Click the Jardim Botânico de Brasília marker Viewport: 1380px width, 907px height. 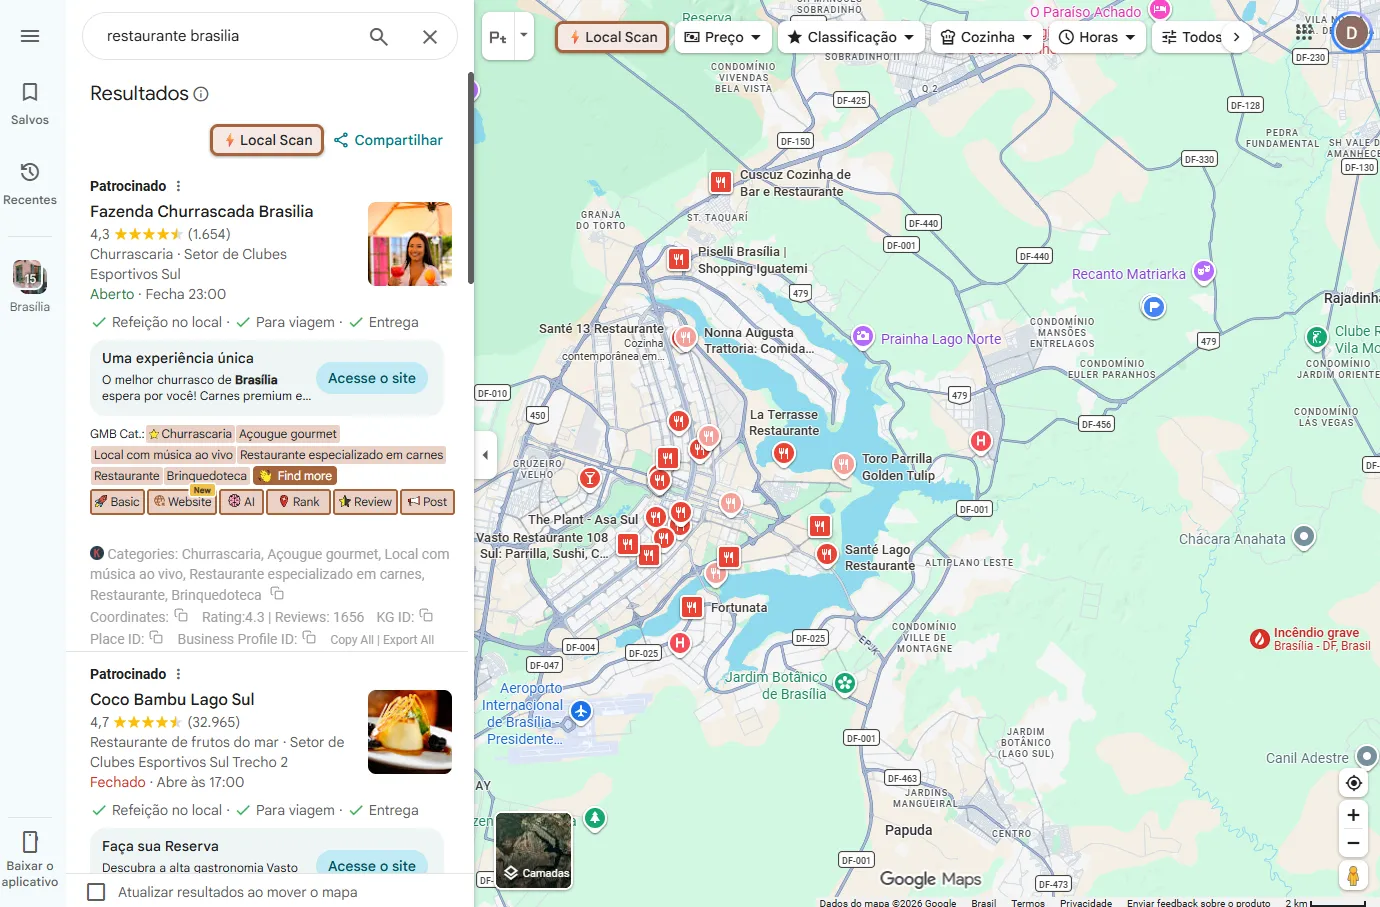845,683
